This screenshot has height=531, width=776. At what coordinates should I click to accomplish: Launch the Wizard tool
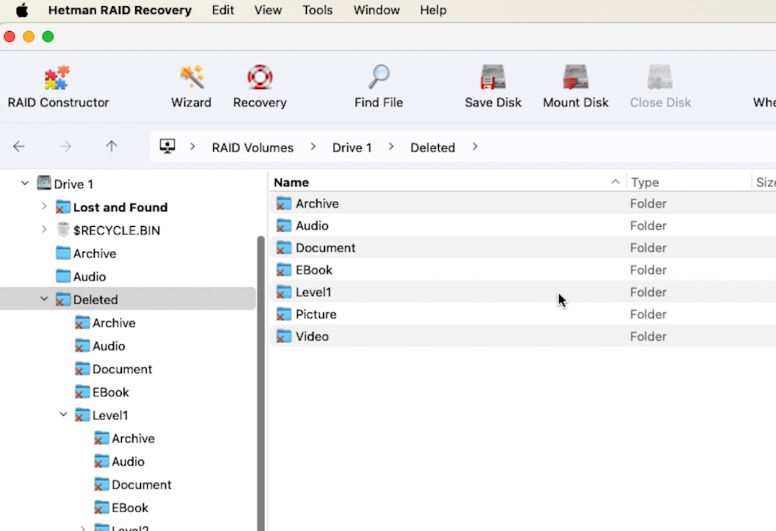click(191, 87)
